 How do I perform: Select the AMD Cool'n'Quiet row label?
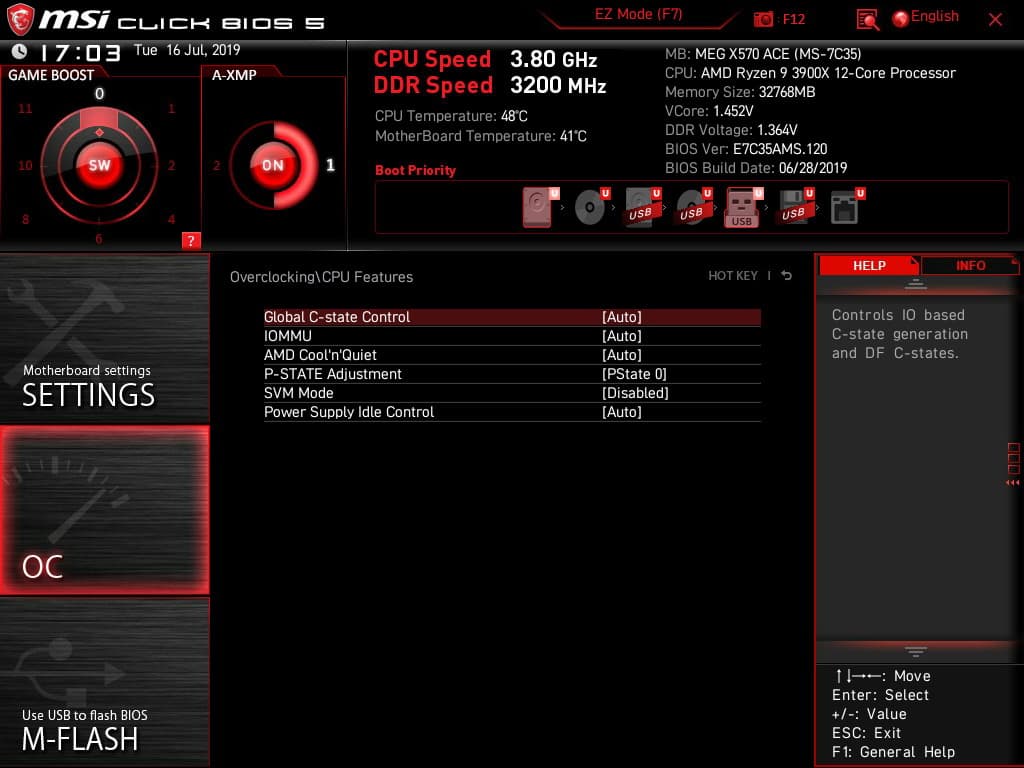tap(320, 355)
